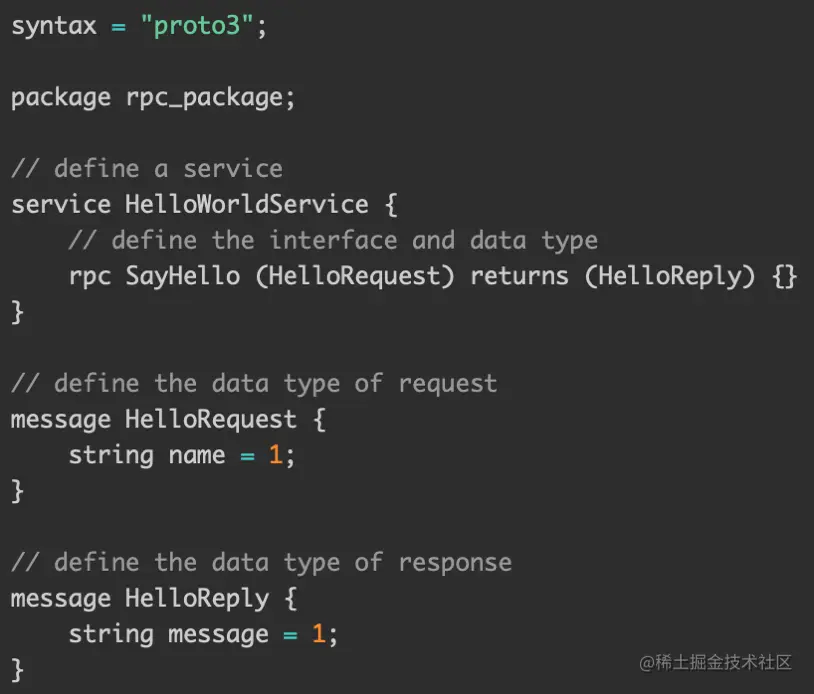Click the name field identifier
The width and height of the screenshot is (814, 694).
point(197,455)
